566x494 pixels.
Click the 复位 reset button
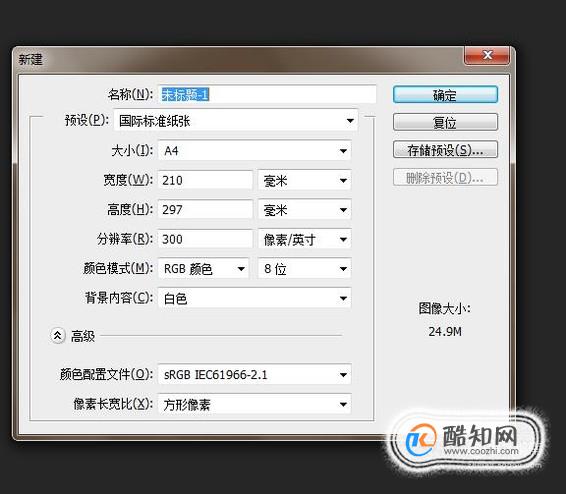[445, 122]
